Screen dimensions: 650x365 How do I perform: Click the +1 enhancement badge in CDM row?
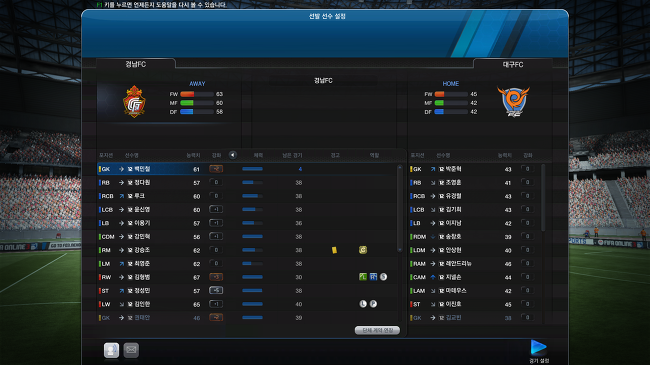(x=216, y=236)
